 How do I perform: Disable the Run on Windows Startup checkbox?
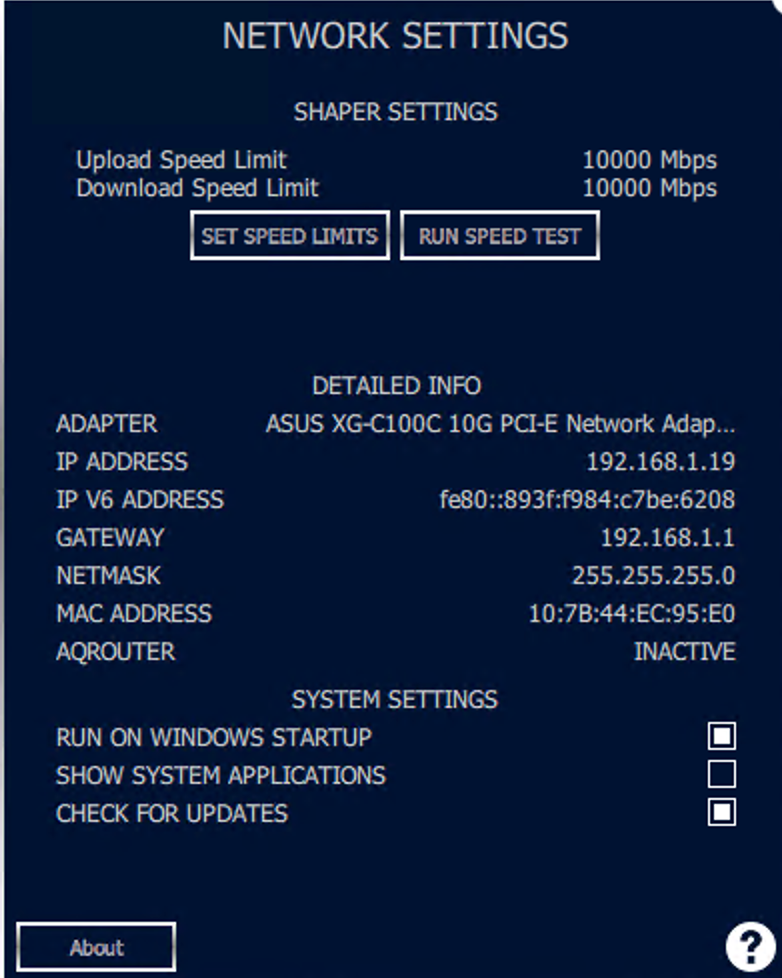coord(721,737)
